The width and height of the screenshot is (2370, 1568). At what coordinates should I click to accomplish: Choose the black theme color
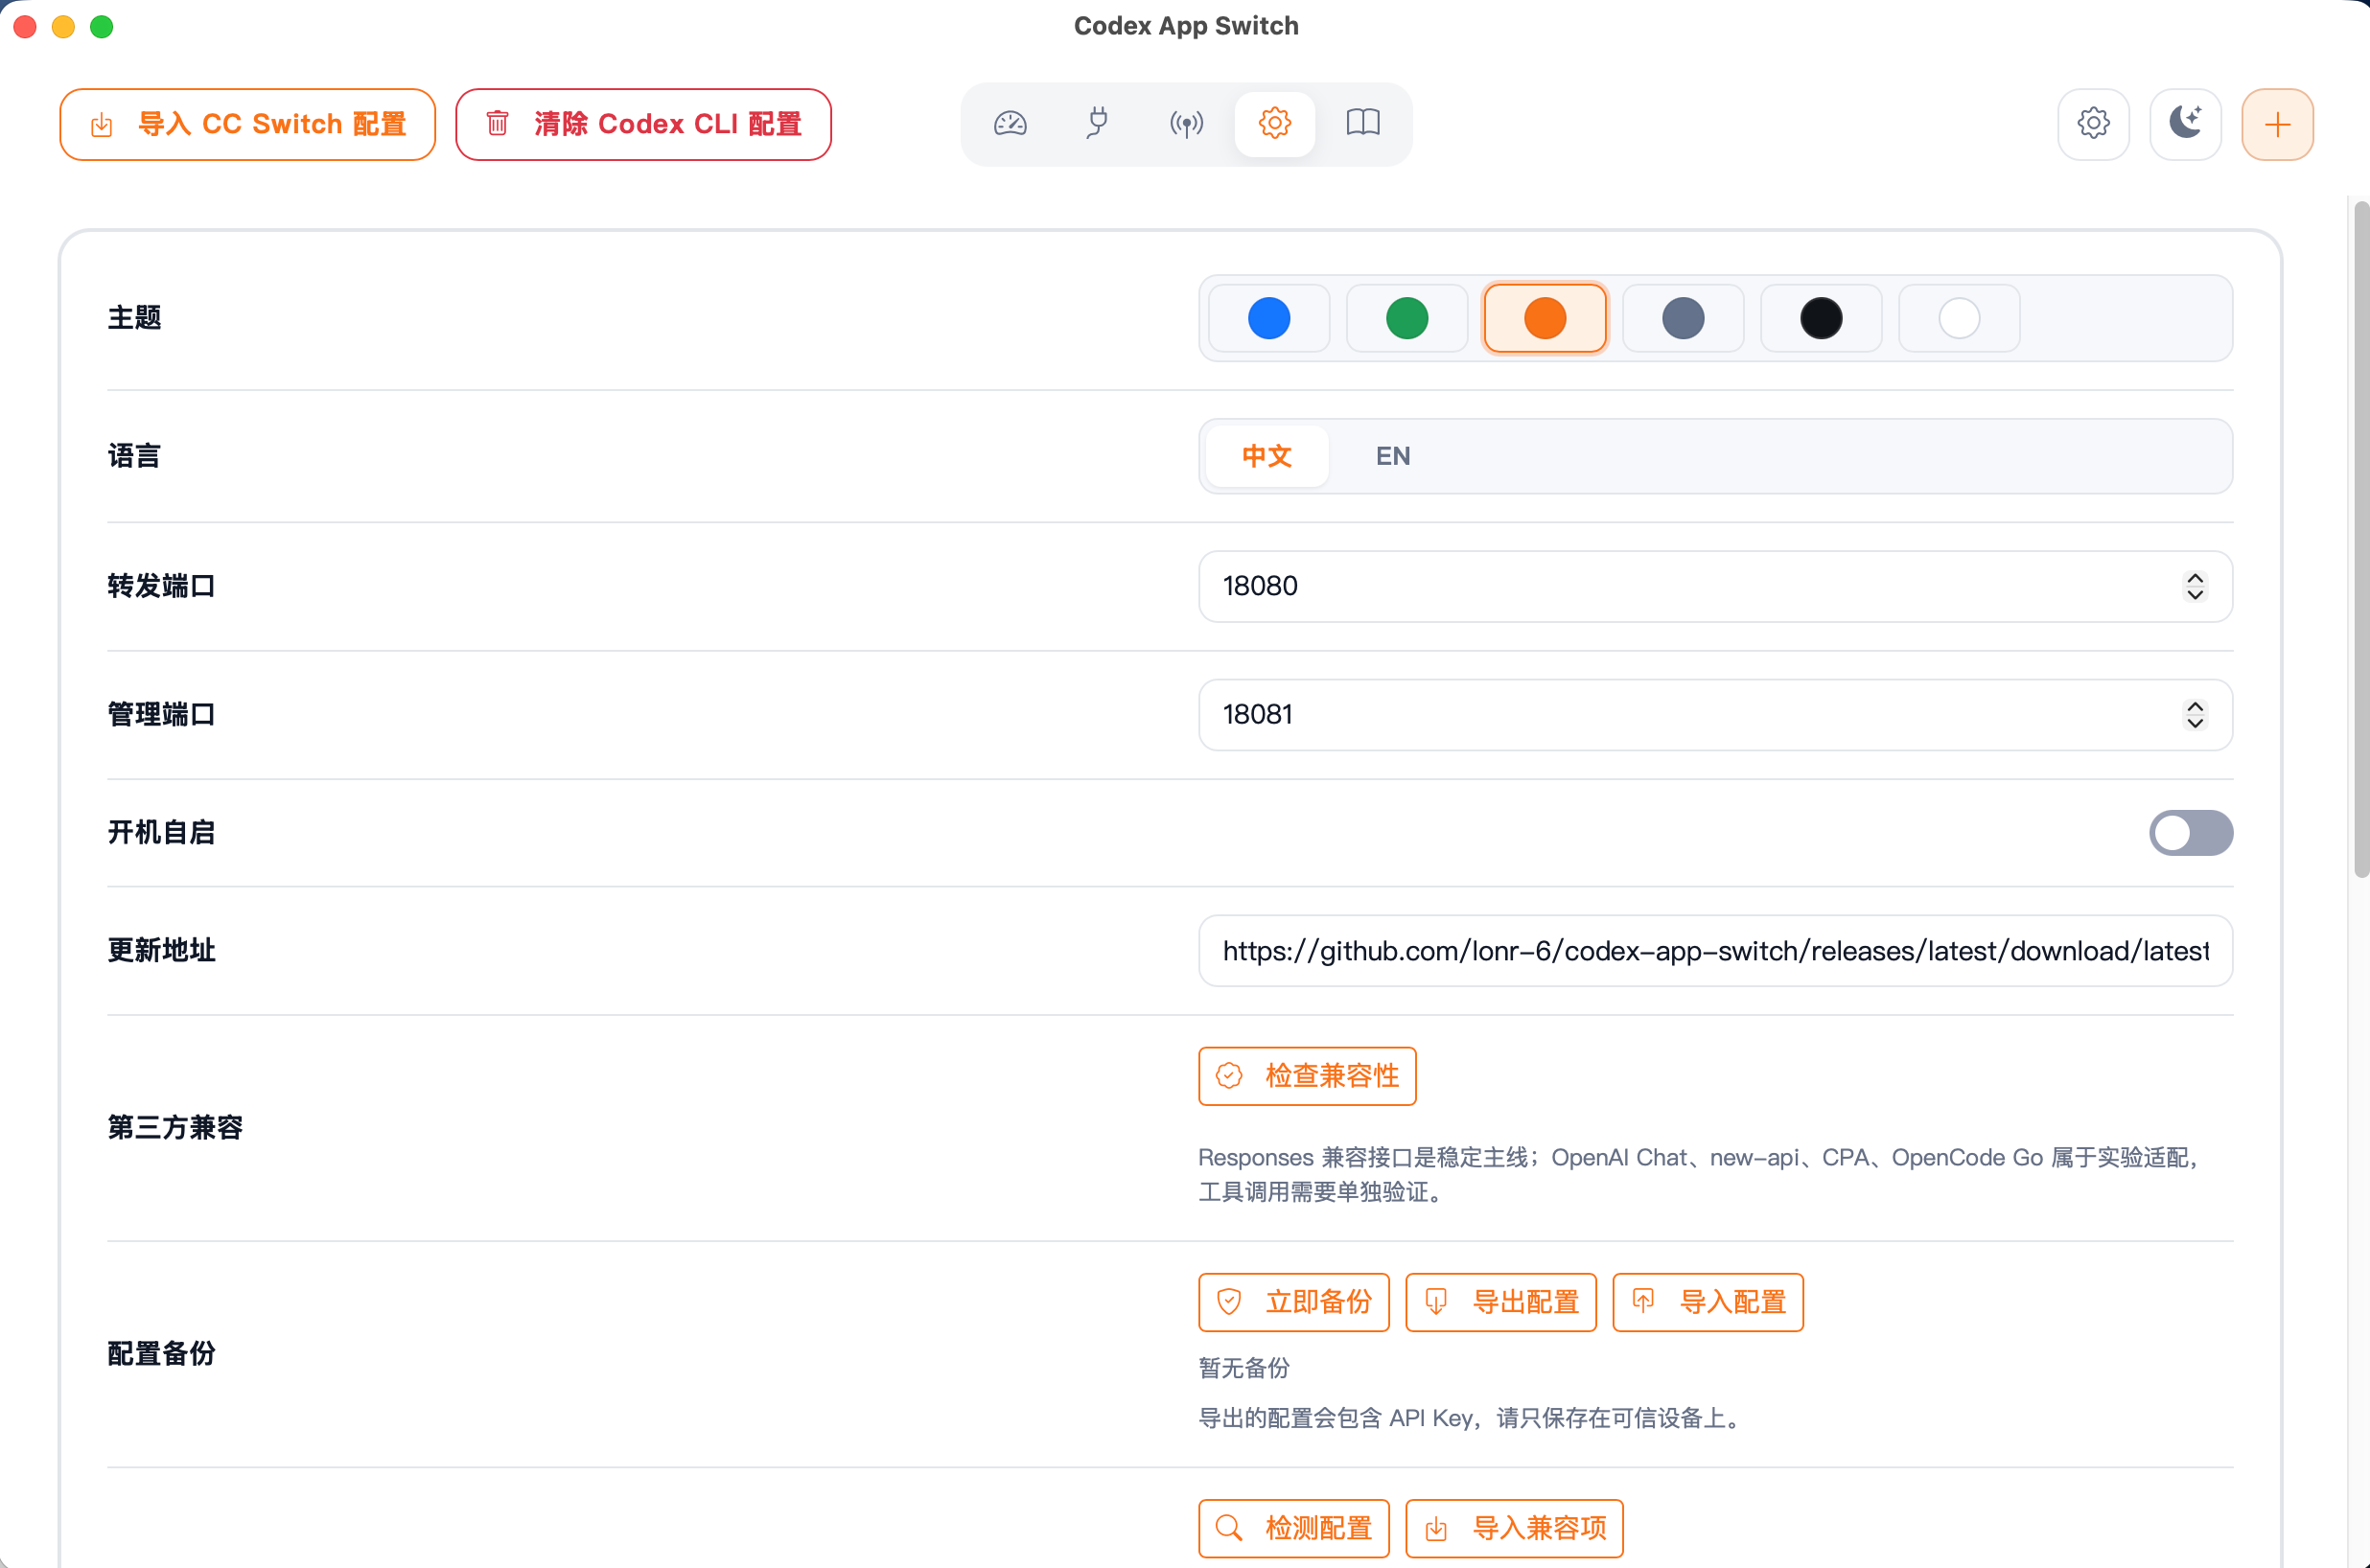click(x=1821, y=318)
